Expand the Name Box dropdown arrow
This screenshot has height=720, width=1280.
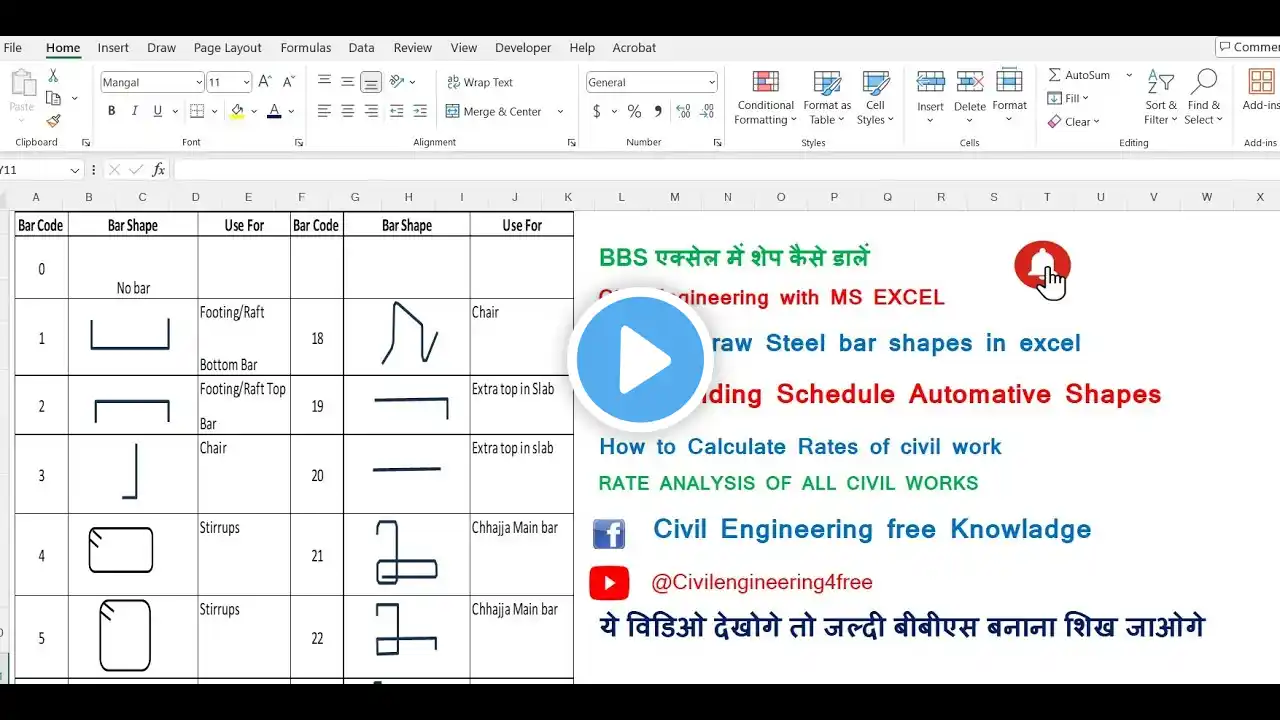74,170
